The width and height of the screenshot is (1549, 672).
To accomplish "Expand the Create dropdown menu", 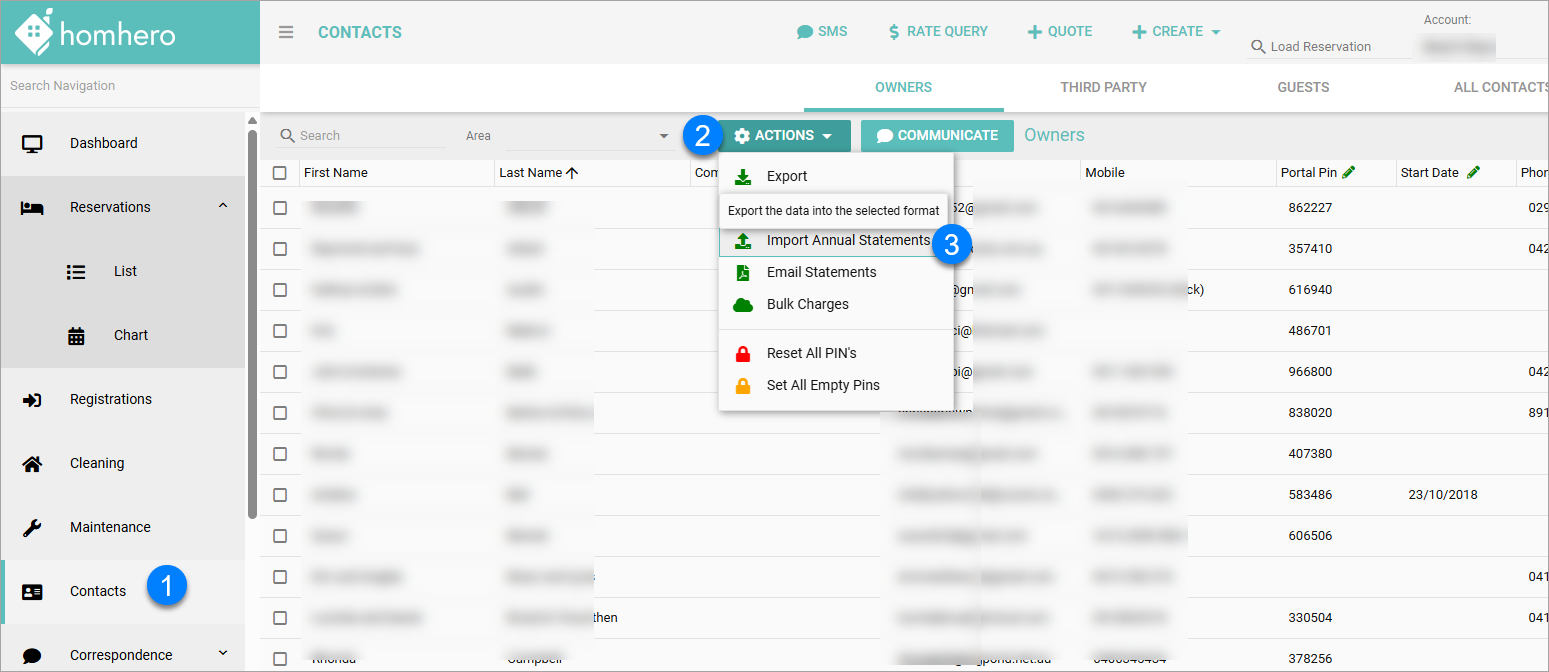I will (x=1216, y=32).
